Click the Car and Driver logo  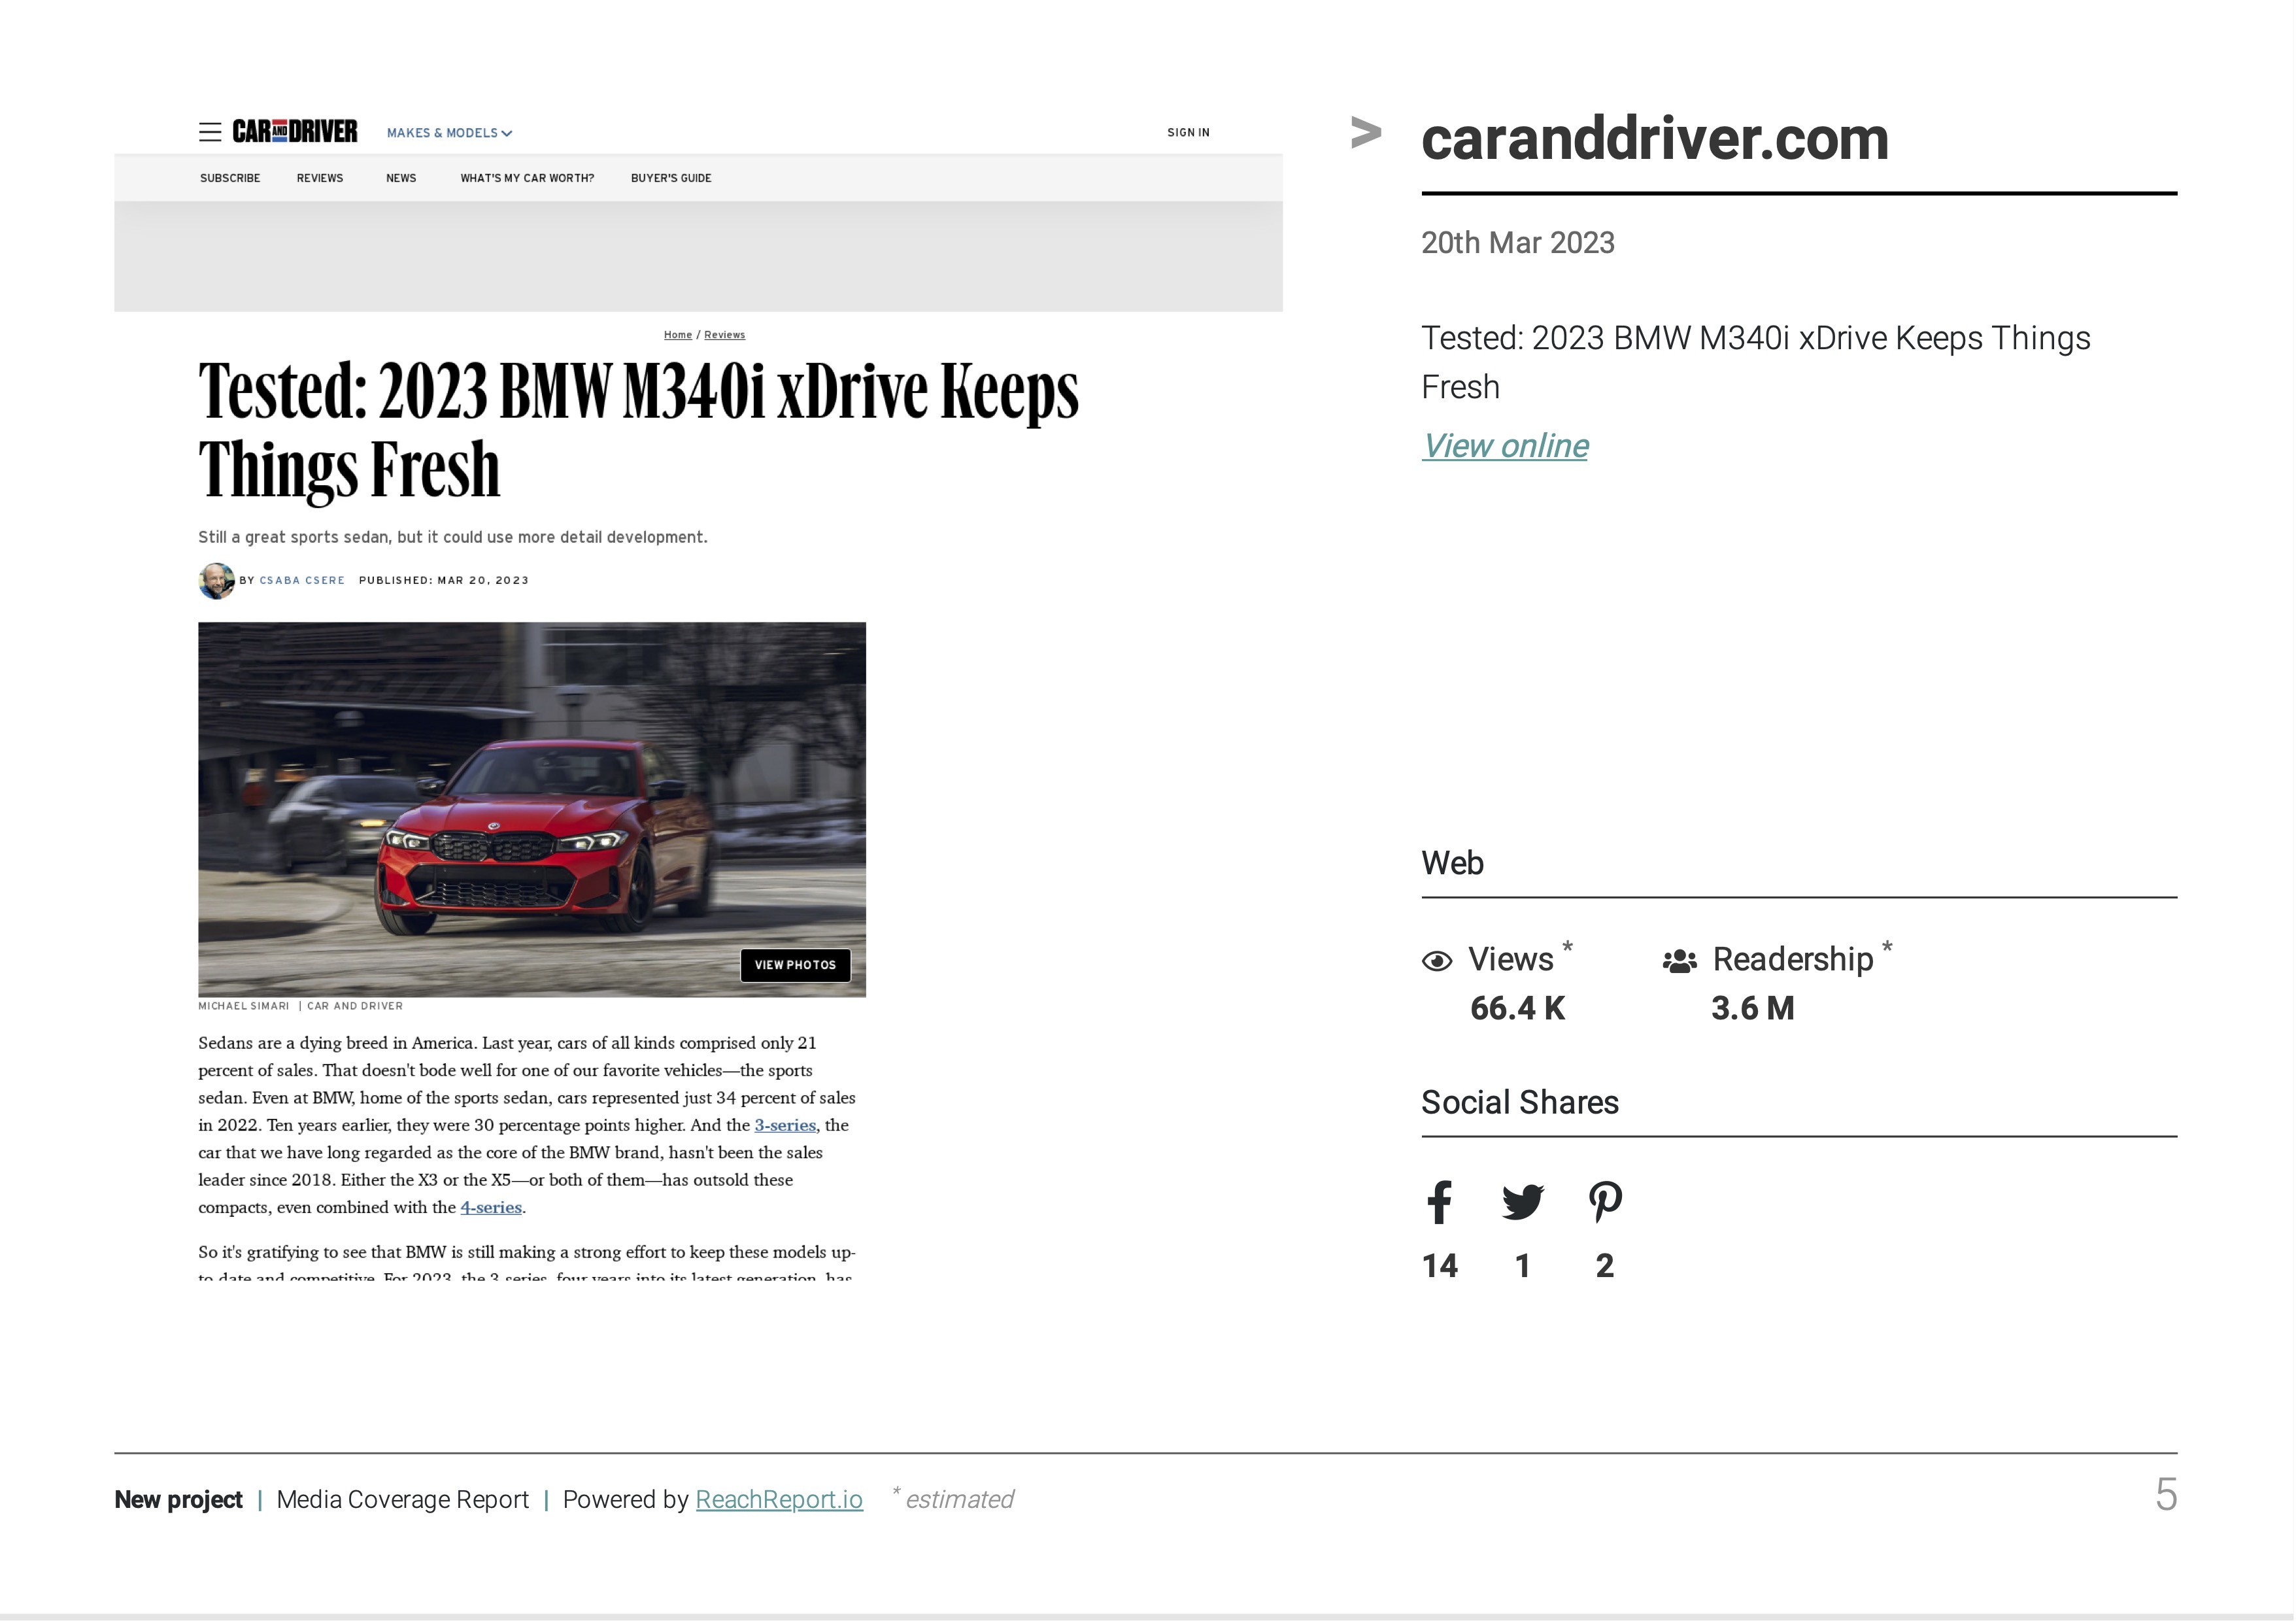(295, 131)
